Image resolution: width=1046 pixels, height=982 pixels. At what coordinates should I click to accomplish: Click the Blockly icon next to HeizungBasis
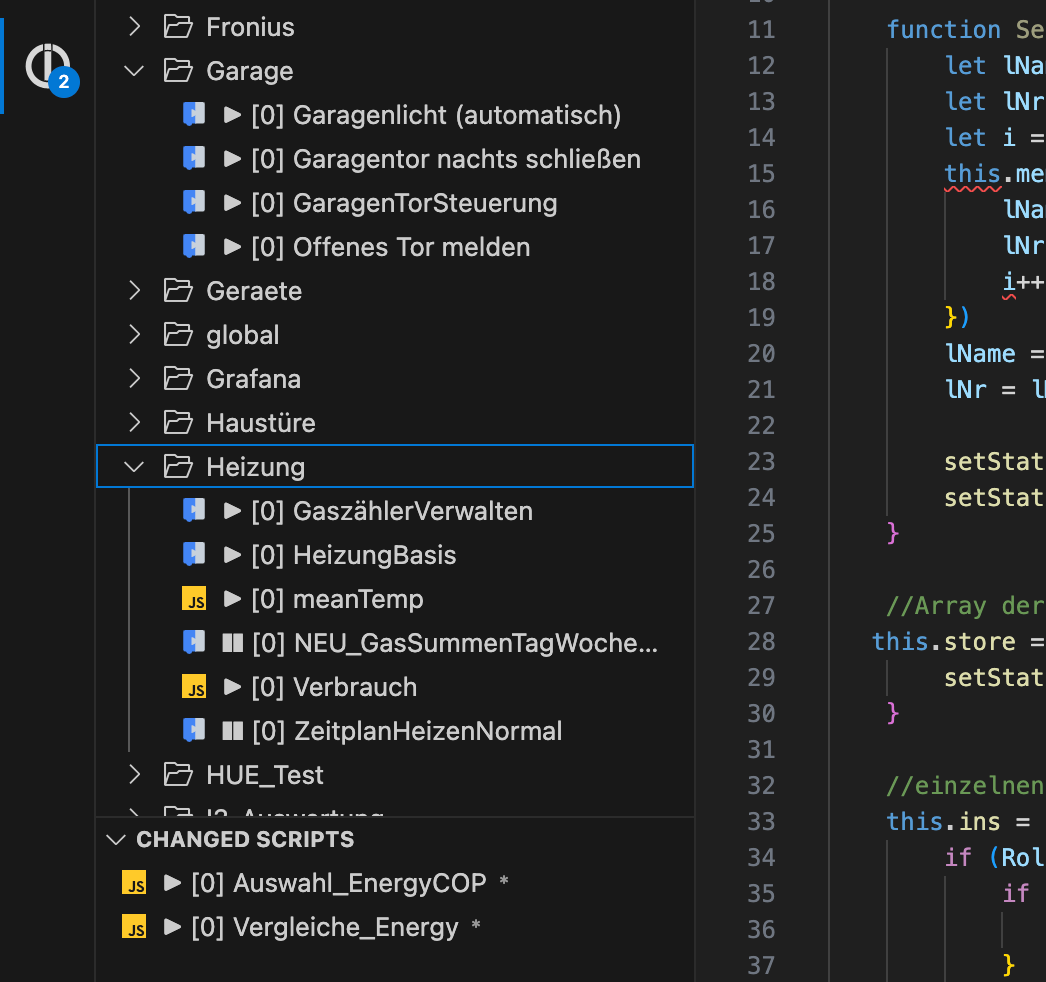(x=194, y=555)
